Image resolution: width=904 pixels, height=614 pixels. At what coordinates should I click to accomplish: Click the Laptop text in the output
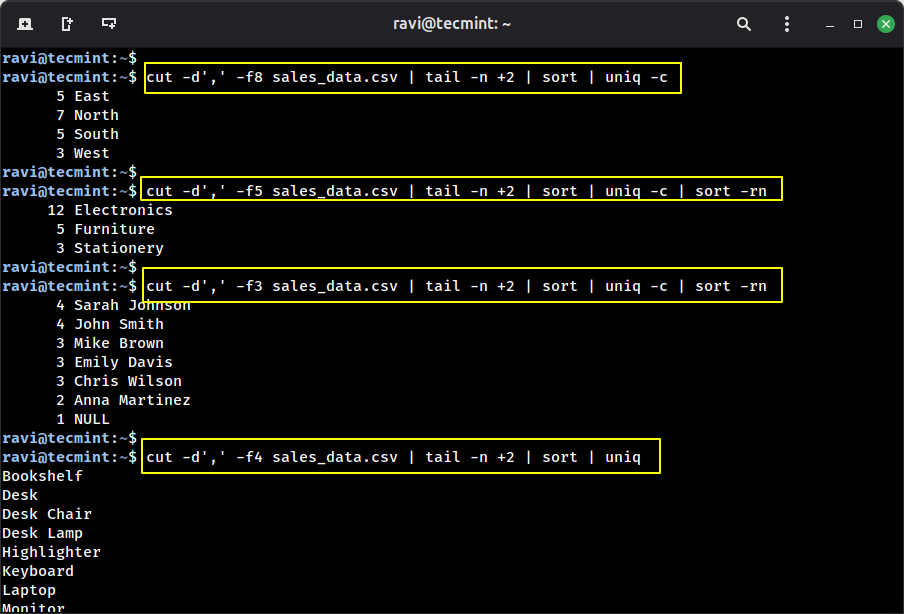(28, 590)
